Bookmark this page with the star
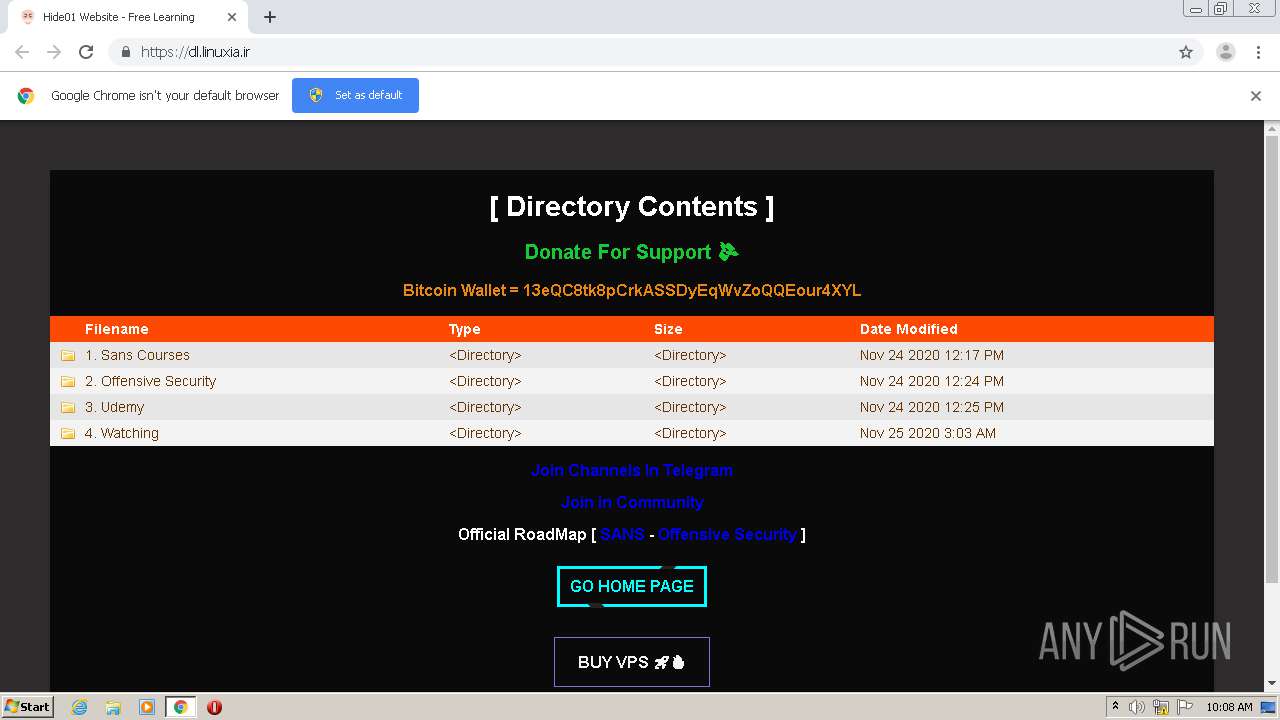Image resolution: width=1280 pixels, height=720 pixels. point(1186,52)
